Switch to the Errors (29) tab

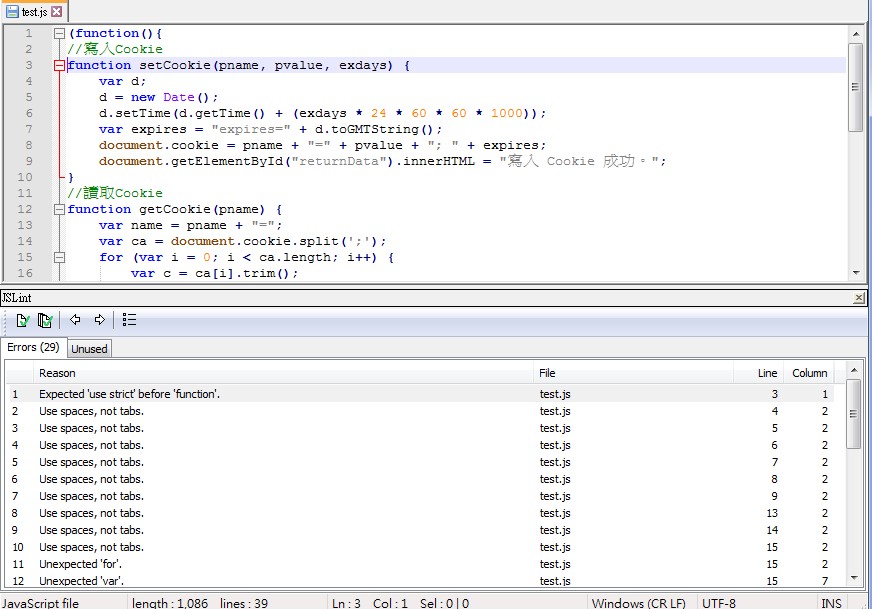(x=33, y=347)
